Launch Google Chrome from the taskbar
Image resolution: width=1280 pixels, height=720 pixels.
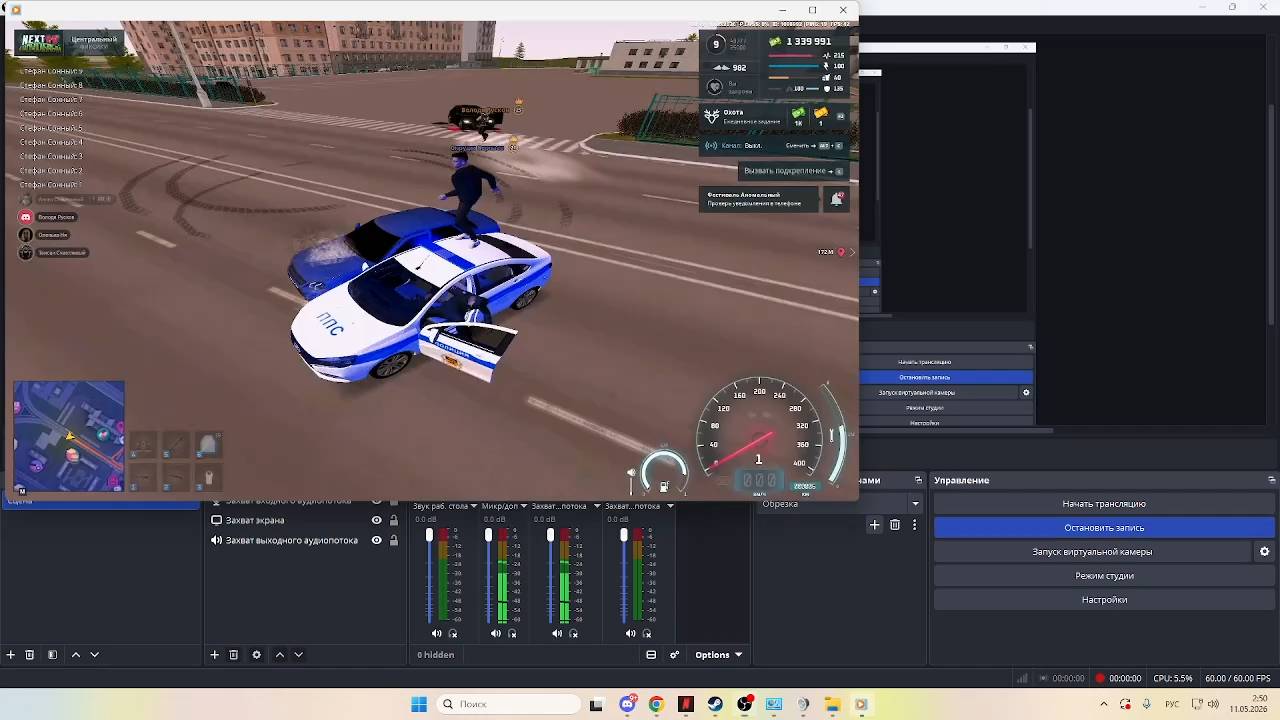pyautogui.click(x=656, y=704)
